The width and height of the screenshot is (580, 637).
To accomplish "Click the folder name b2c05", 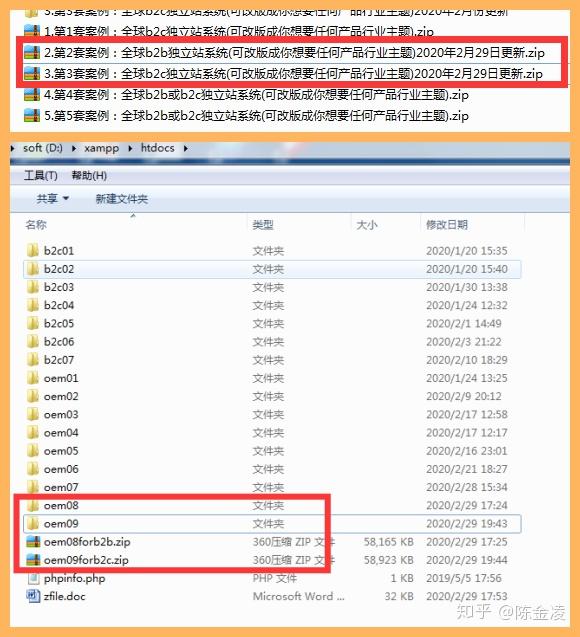I will coord(59,323).
